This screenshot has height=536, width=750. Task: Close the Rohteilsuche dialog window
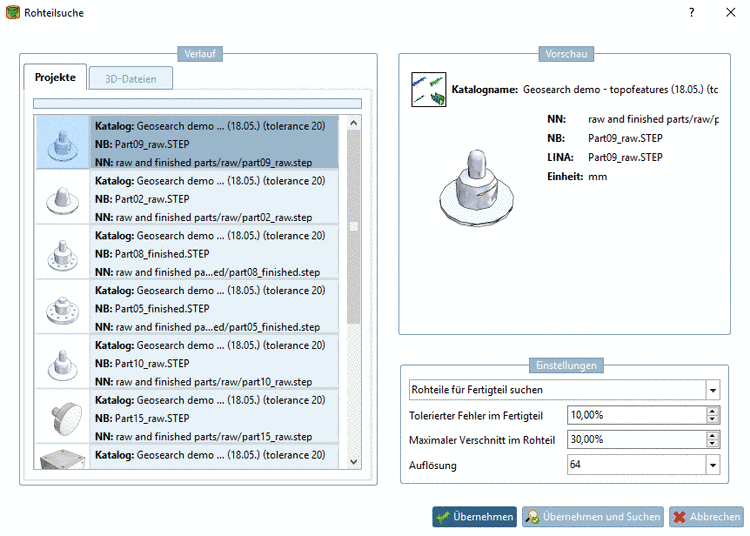(x=730, y=12)
